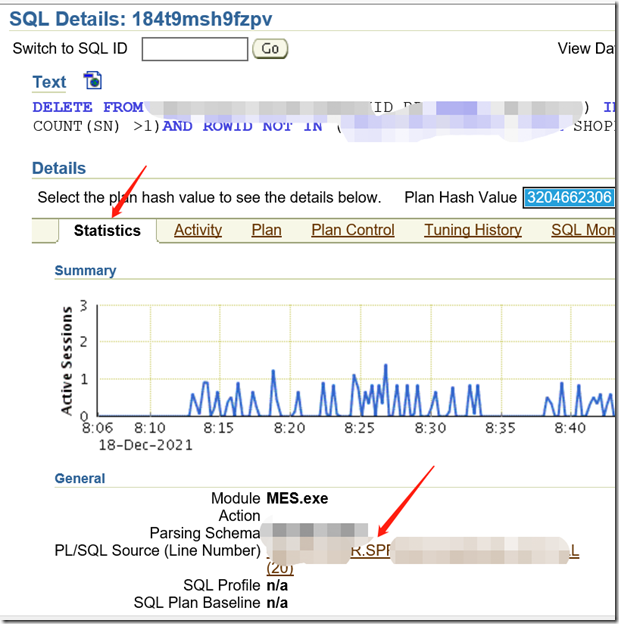Click the Parsing Schema label
The image size is (619, 624).
(205, 533)
